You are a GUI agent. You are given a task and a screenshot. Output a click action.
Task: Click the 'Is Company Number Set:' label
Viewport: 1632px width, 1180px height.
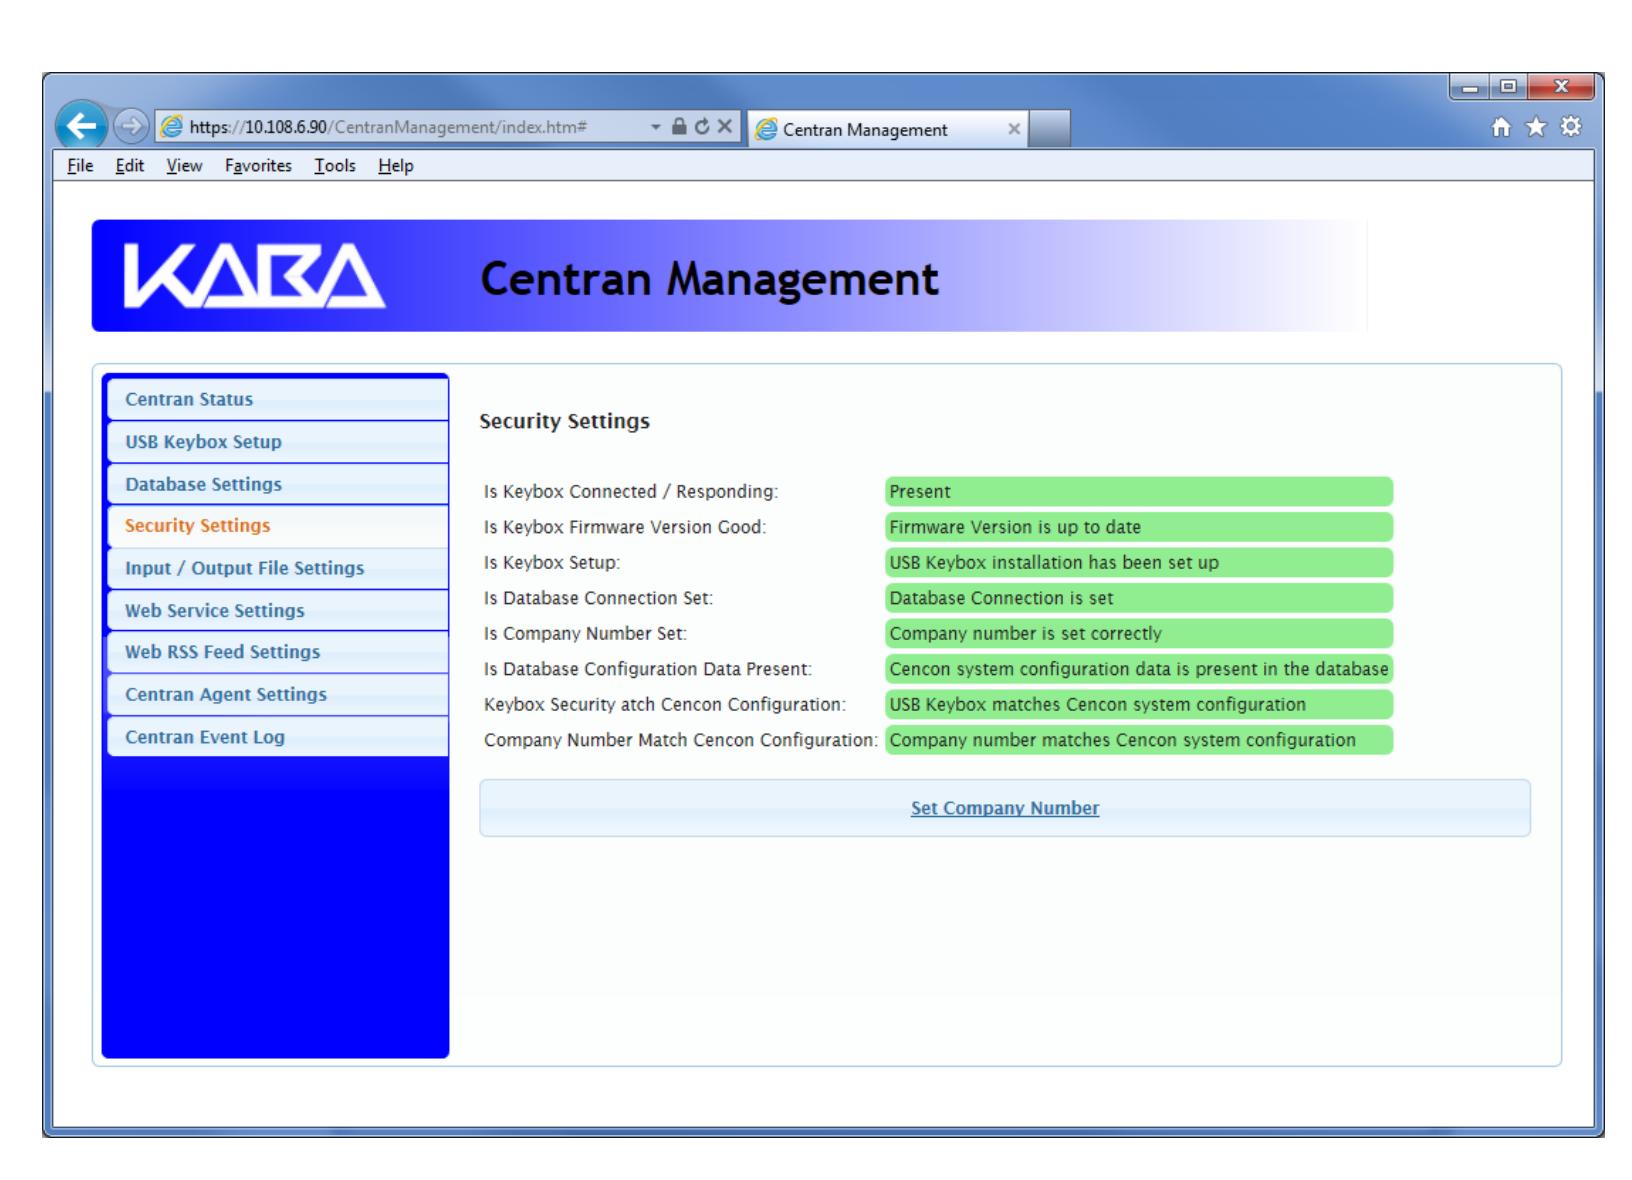[x=585, y=634]
